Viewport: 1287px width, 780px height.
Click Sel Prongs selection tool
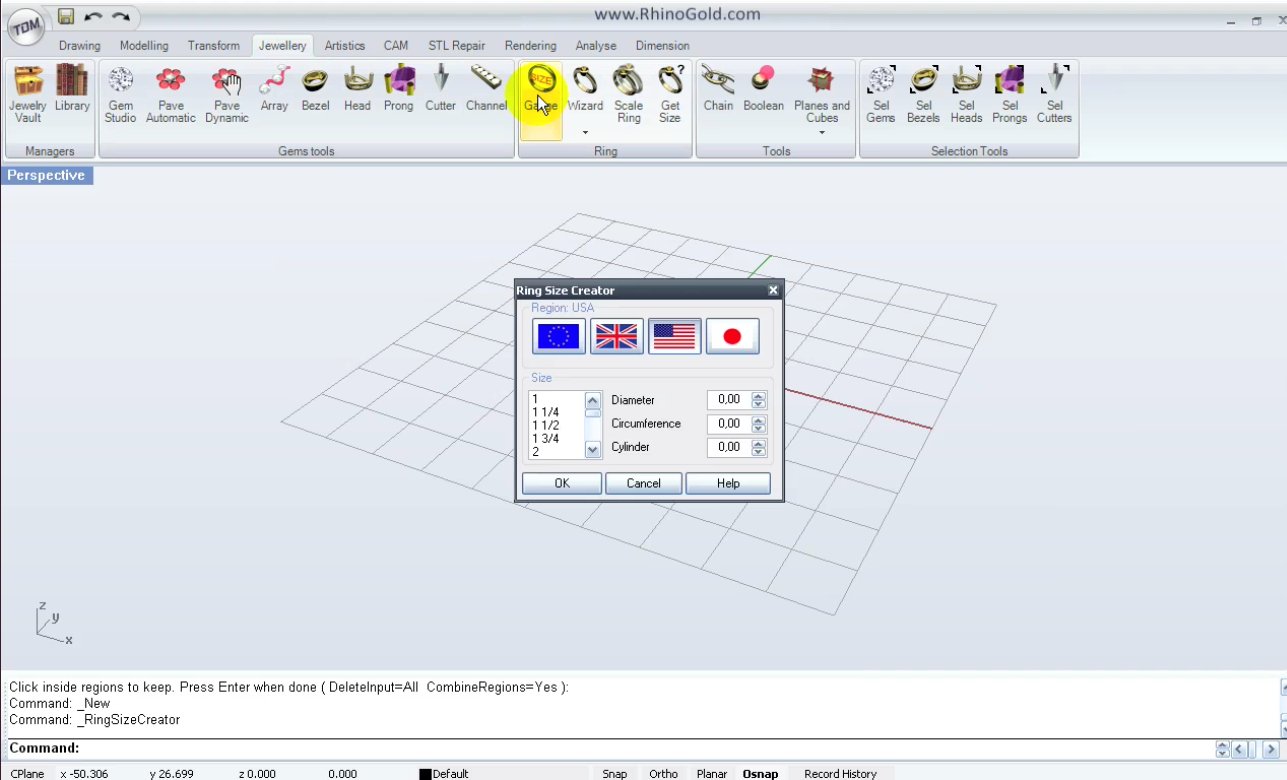[x=1010, y=95]
